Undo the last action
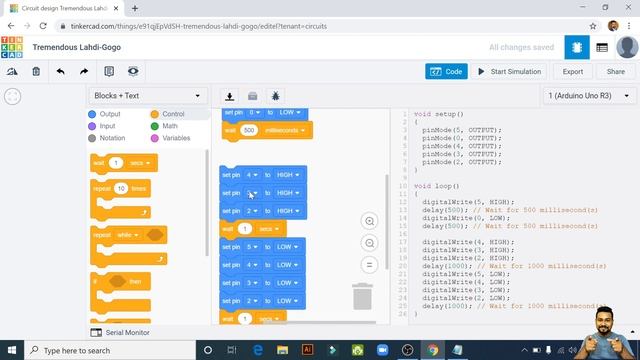The image size is (640, 360). [x=60, y=71]
